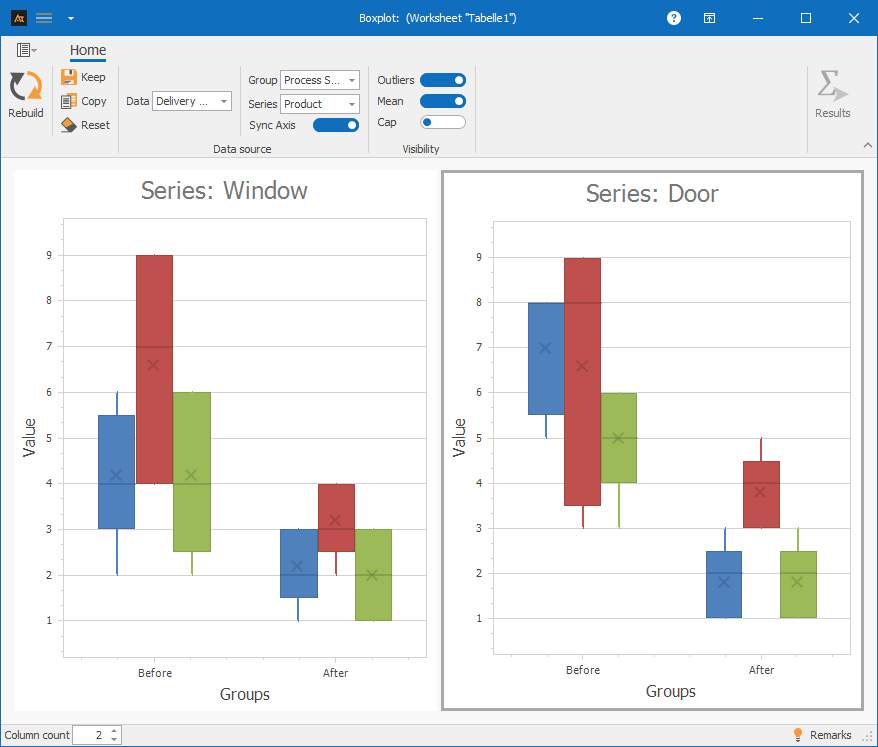Viewport: 878px width, 747px height.
Task: Click the Rebuild icon
Action: (x=26, y=87)
